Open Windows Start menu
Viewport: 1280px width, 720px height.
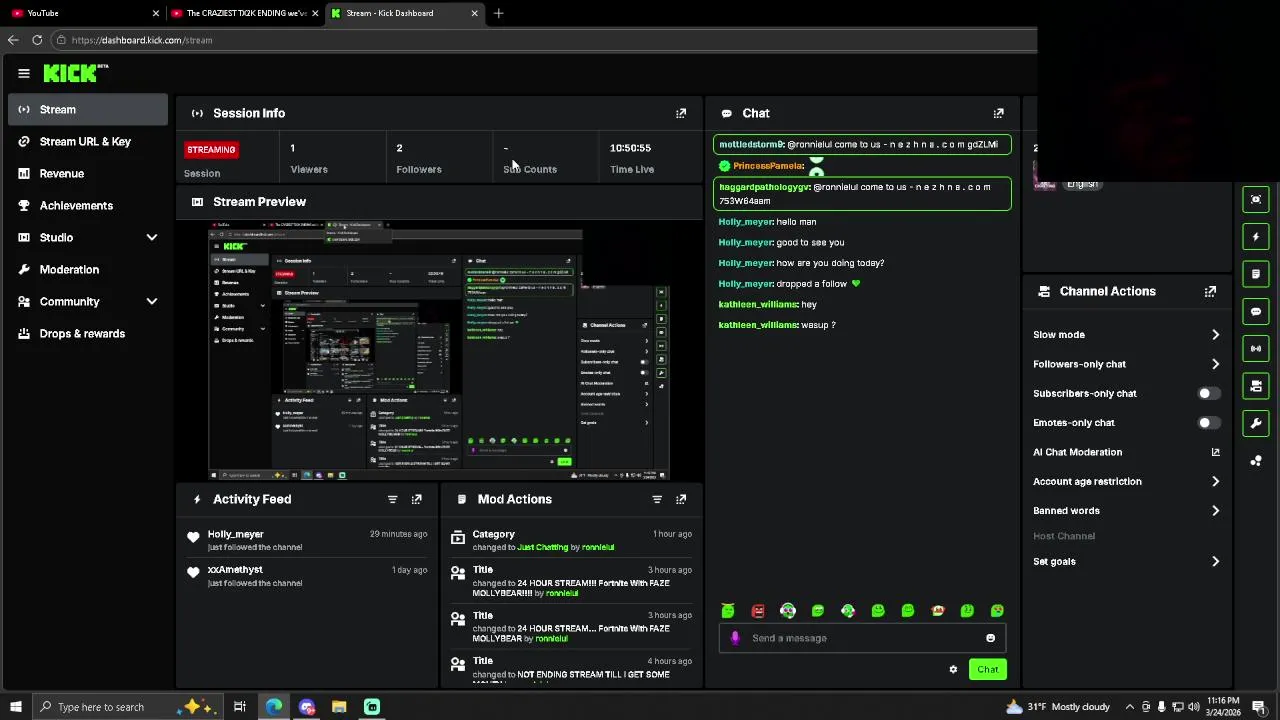tap(15, 707)
